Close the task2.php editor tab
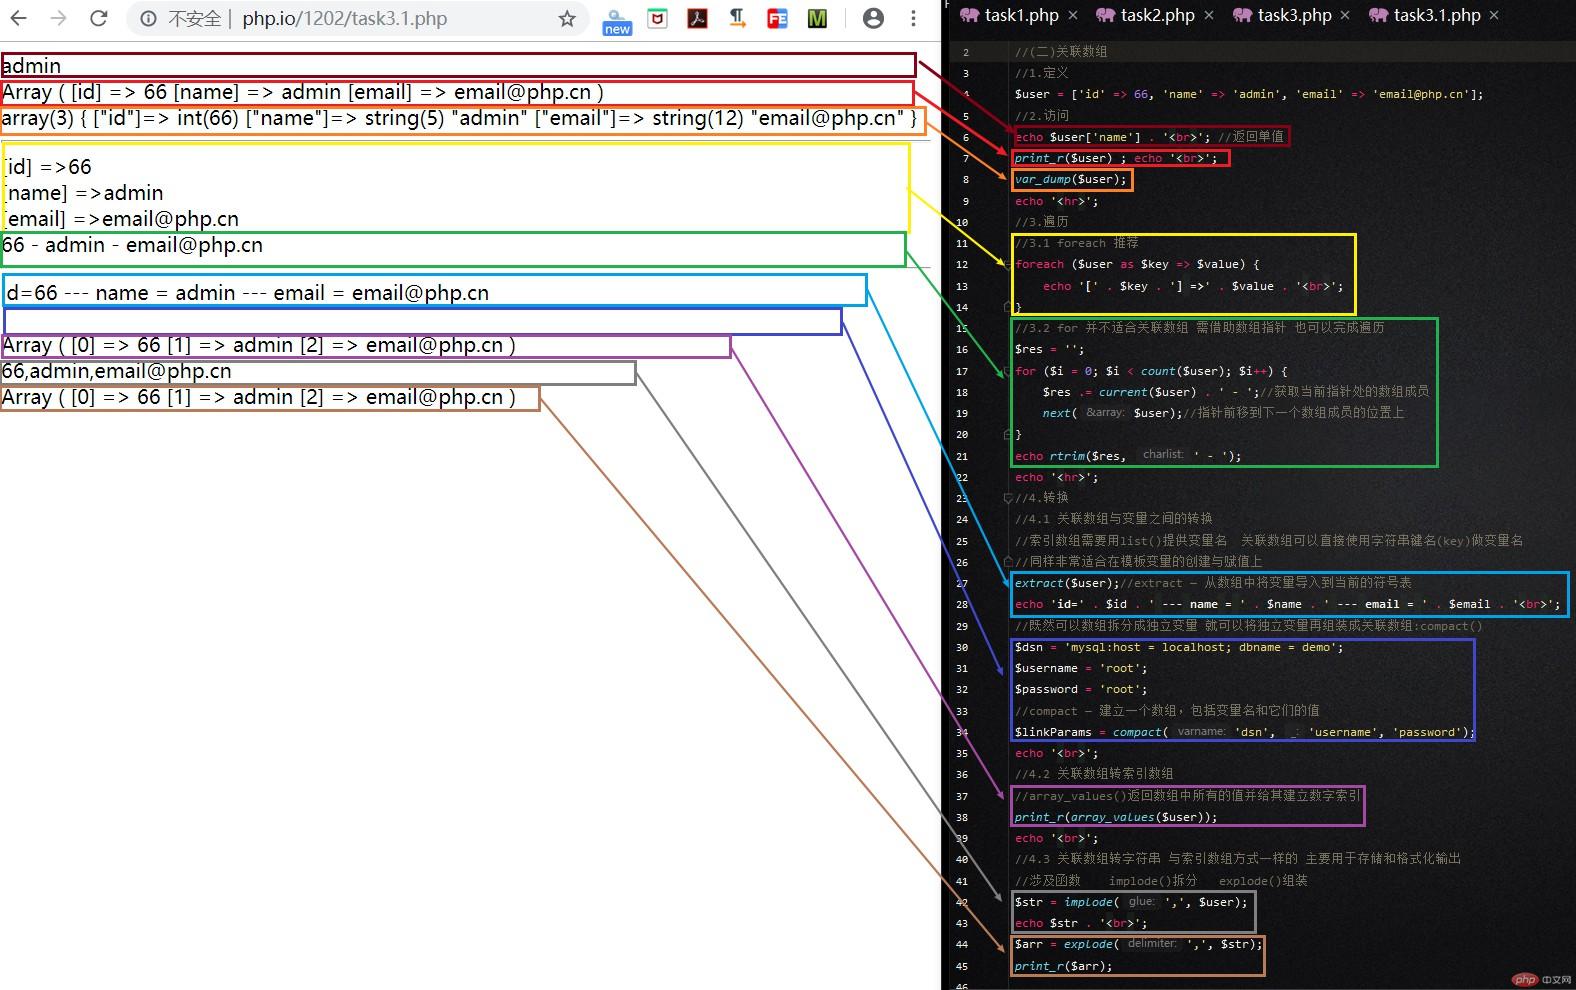The height and width of the screenshot is (990, 1576). click(x=1209, y=15)
